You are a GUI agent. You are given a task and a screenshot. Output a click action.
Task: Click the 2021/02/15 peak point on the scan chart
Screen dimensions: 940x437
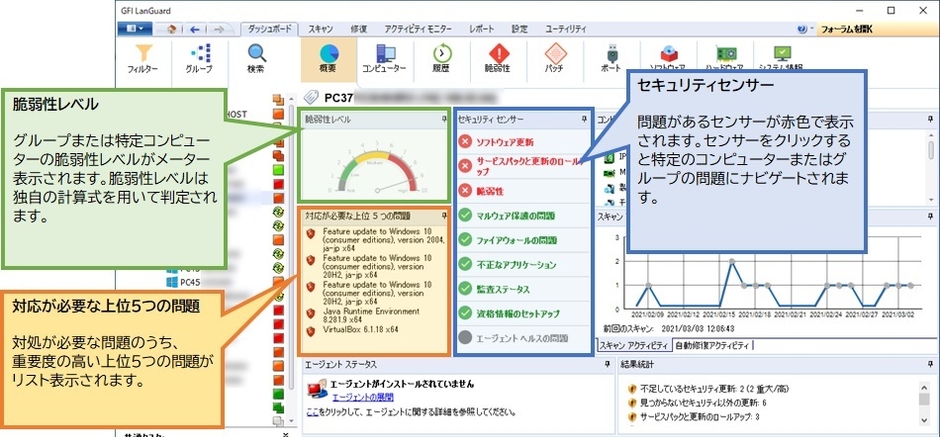731,261
